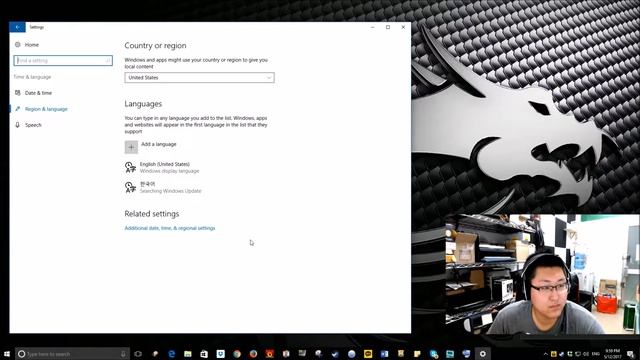Viewport: 640px width, 360px height.
Task: Open Date & time settings page
Action: click(x=38, y=93)
